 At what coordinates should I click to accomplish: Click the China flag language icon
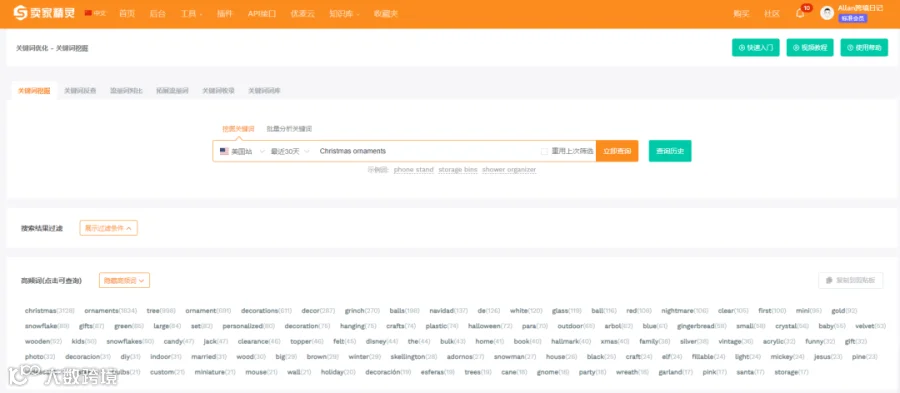pyautogui.click(x=88, y=13)
